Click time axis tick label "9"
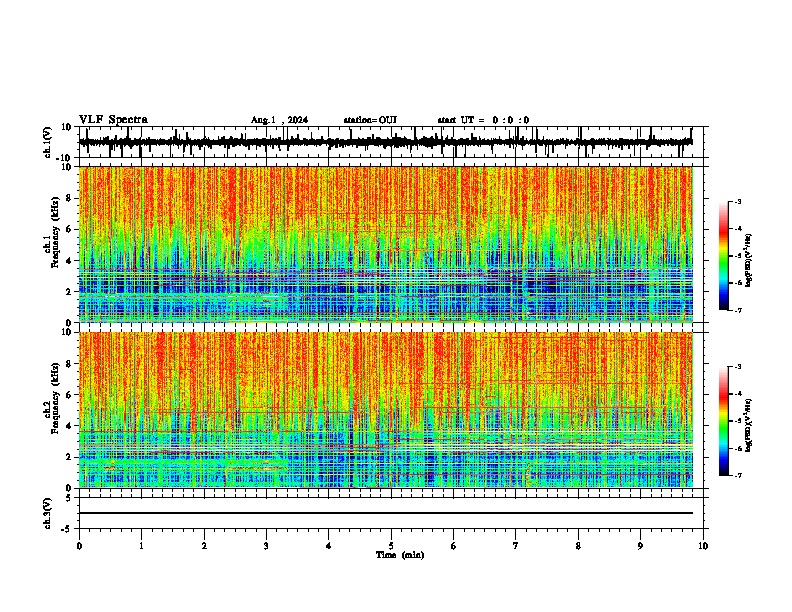The image size is (792, 612). [x=640, y=546]
